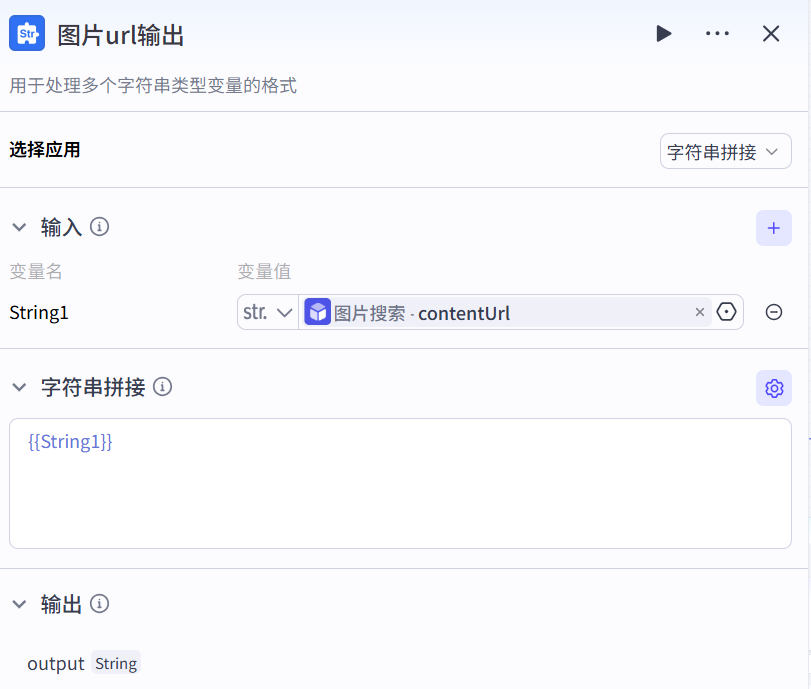This screenshot has height=689, width=811.
Task: Add a new input variable with plus button
Action: (x=773, y=228)
